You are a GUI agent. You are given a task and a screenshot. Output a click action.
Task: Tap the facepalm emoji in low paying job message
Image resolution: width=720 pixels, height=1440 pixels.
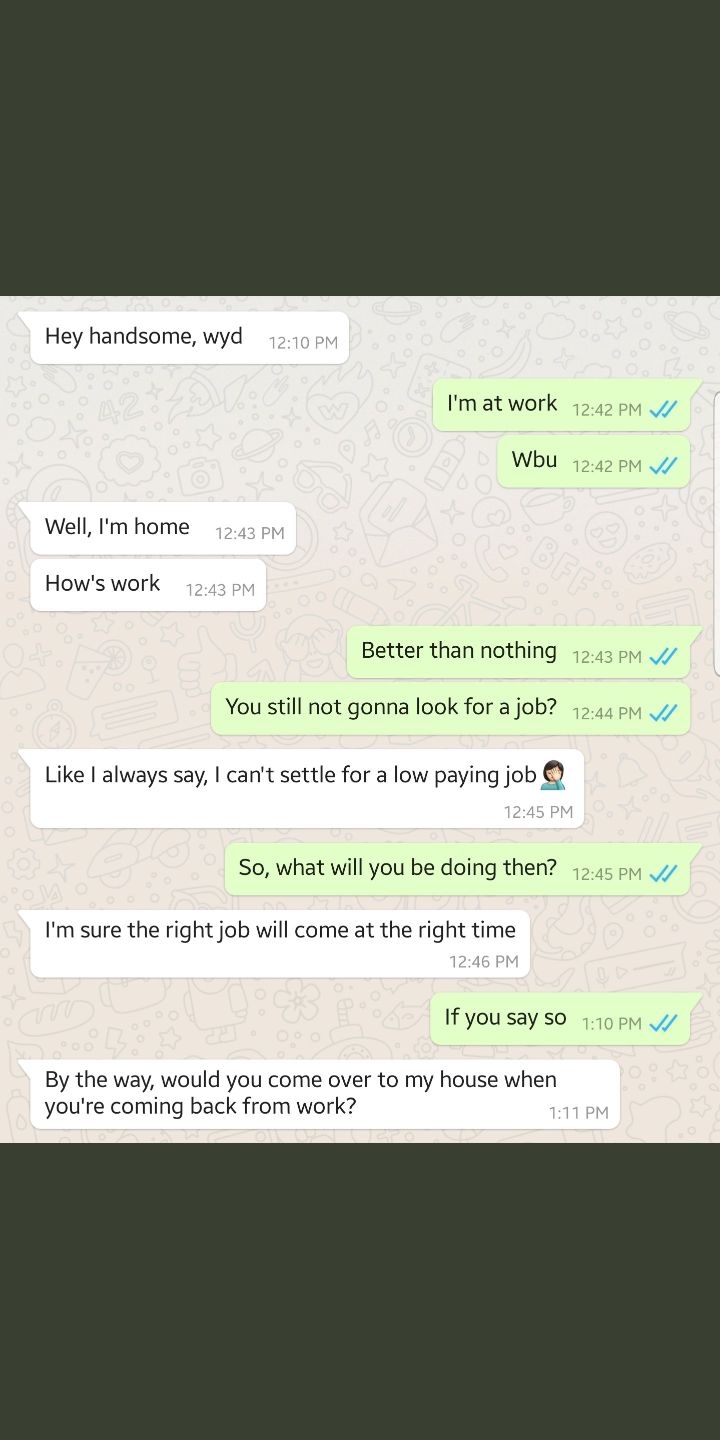point(553,775)
